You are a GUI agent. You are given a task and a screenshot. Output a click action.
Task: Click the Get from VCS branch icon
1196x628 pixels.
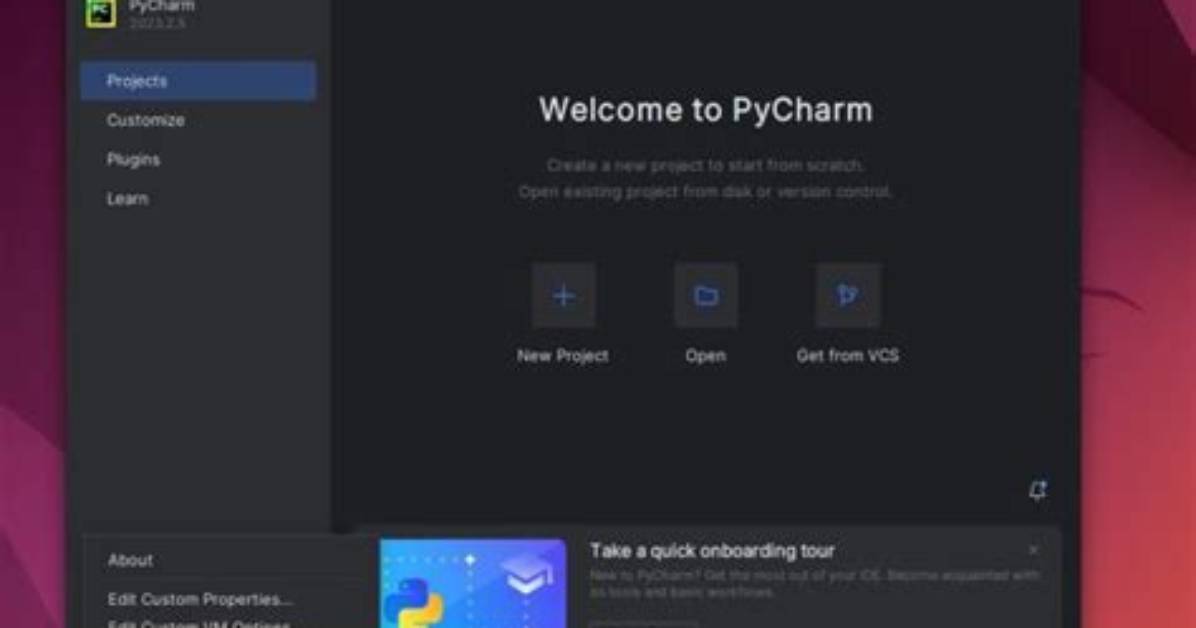click(847, 295)
